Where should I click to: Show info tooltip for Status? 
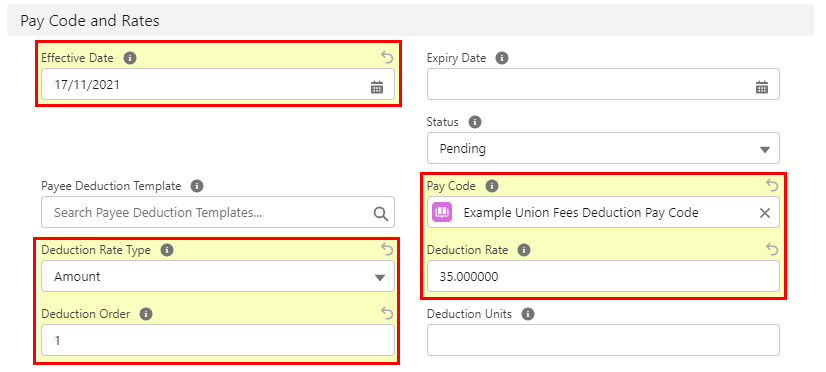(475, 122)
